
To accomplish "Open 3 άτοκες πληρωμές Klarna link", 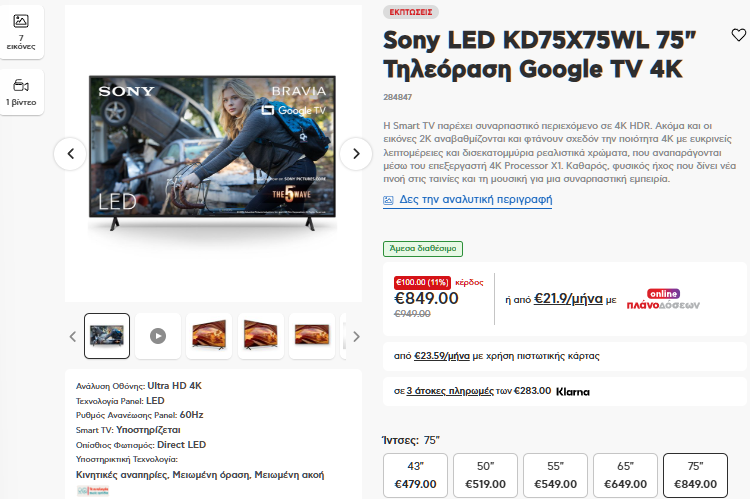I will click(x=450, y=391).
